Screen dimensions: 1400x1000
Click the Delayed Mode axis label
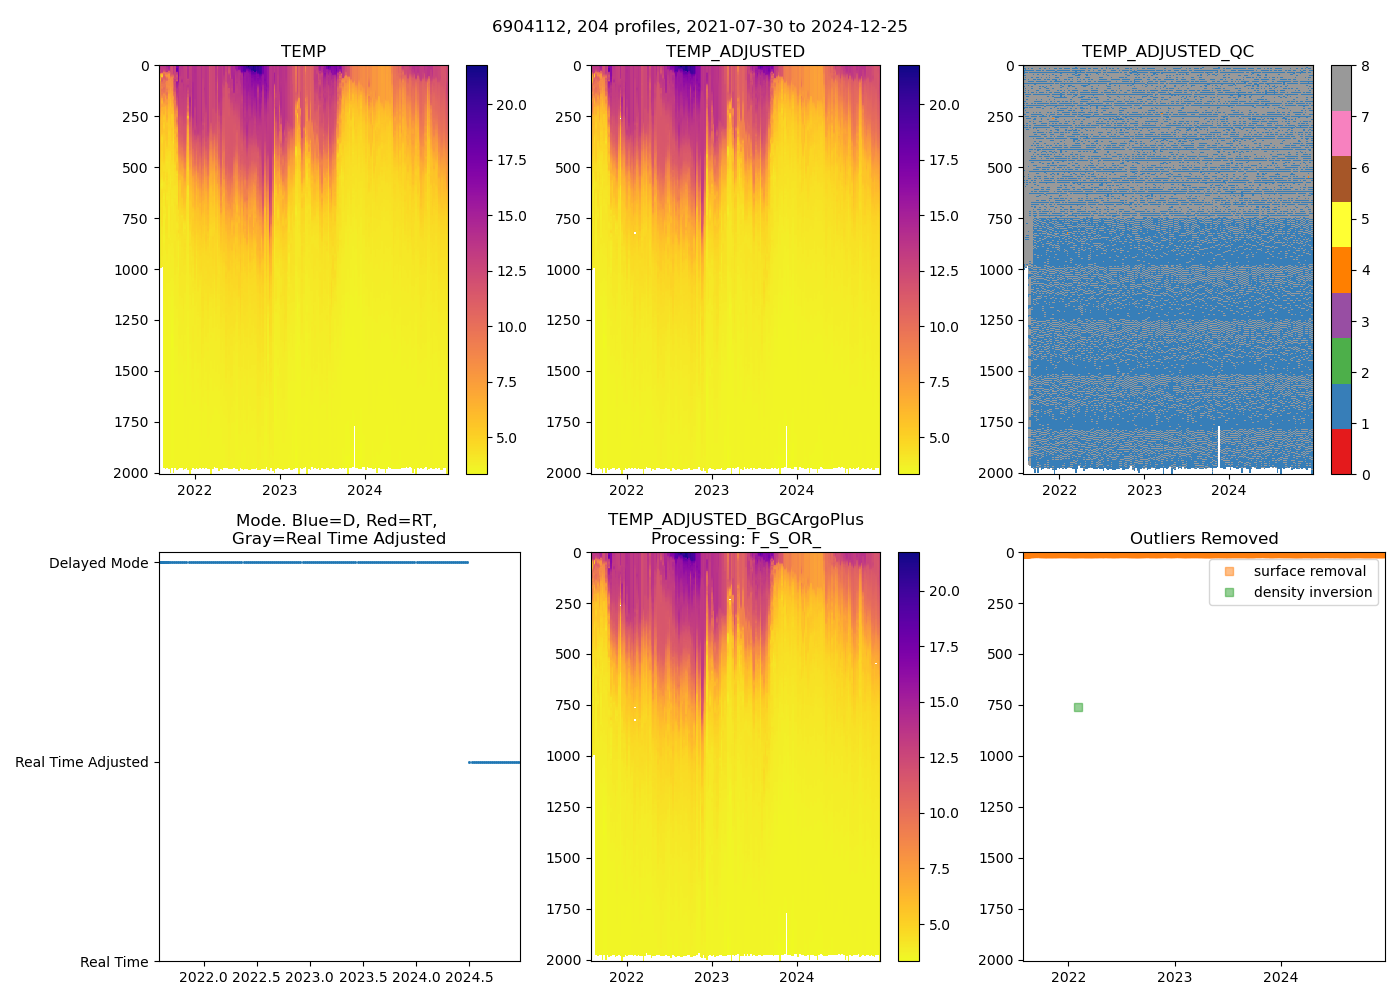tap(98, 563)
